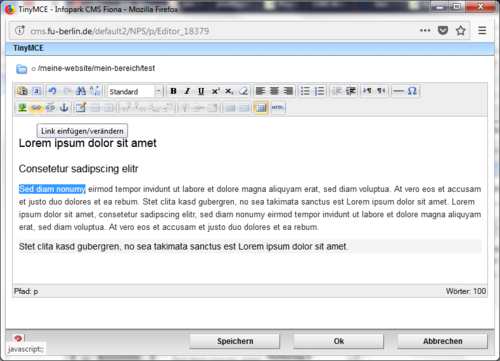The height and width of the screenshot is (361, 500).
Task: Toggle bold formatting
Action: click(173, 91)
